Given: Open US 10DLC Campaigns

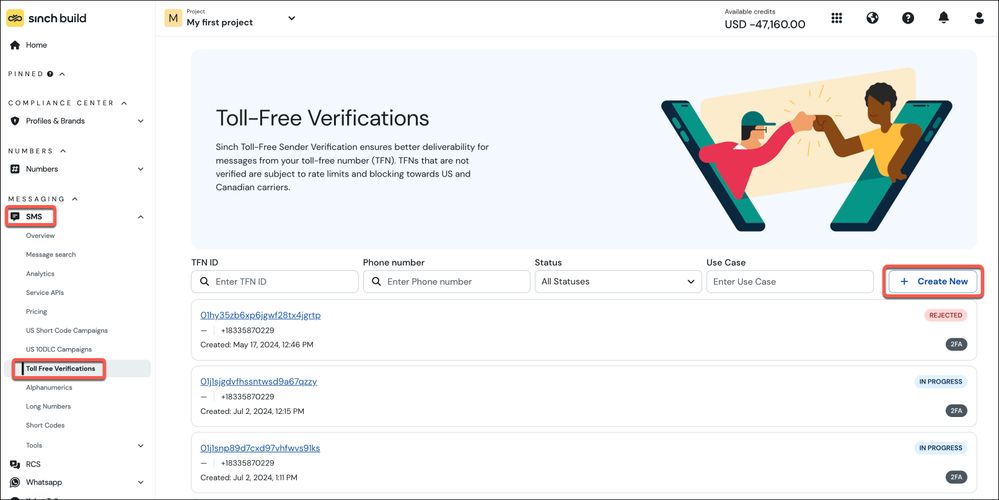Looking at the screenshot, I should click(59, 350).
